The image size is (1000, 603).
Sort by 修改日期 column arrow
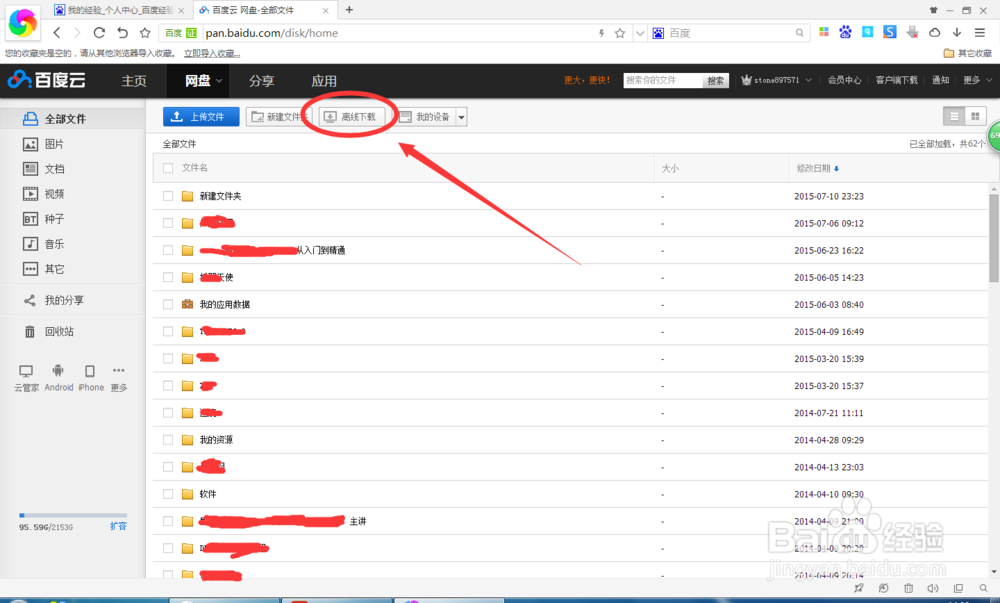click(836, 169)
